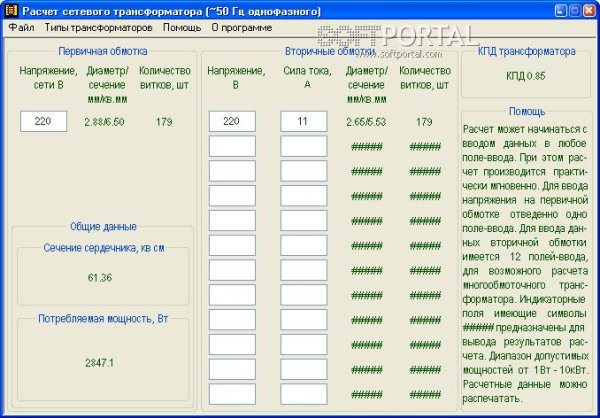Click the sixth row secondary voltage field
The width and height of the screenshot is (600, 418).
[x=232, y=245]
